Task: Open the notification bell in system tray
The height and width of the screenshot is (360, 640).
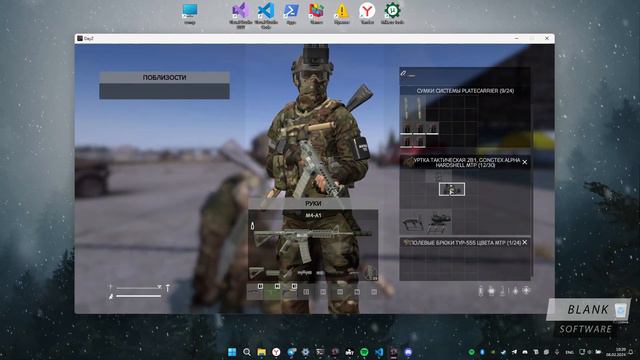Action: (631, 352)
